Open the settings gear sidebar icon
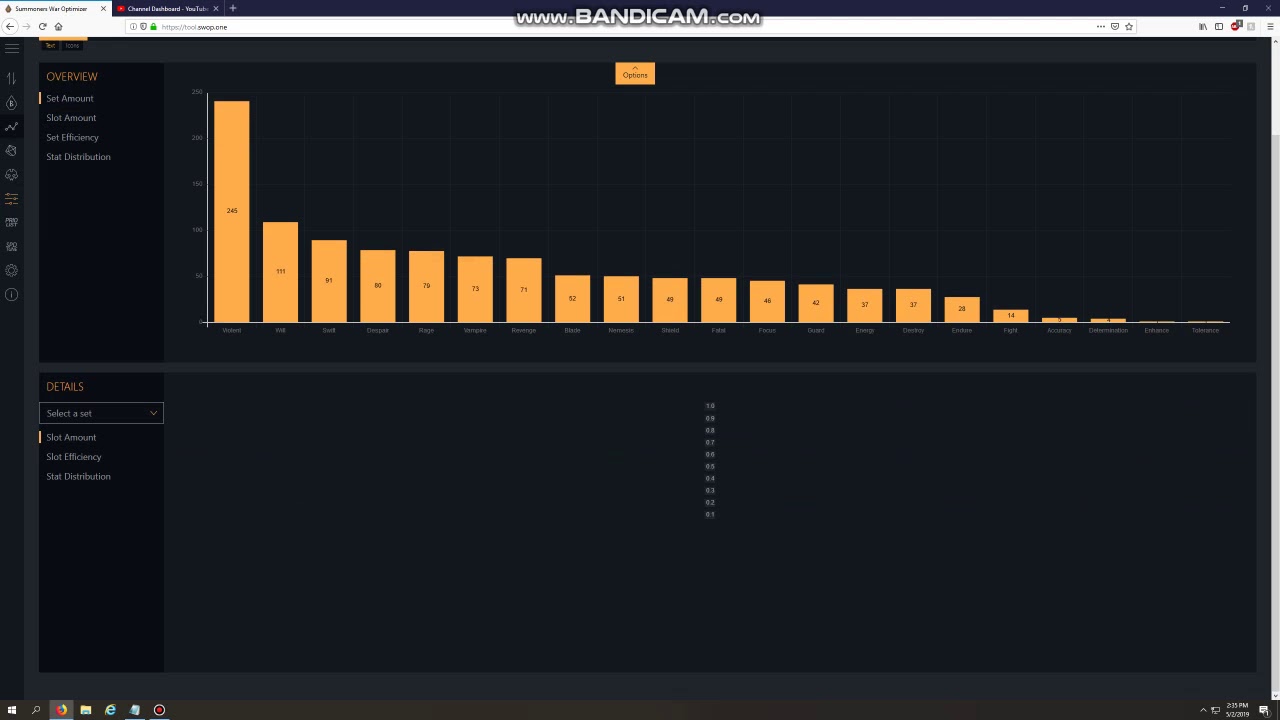The height and width of the screenshot is (720, 1280). coord(11,270)
